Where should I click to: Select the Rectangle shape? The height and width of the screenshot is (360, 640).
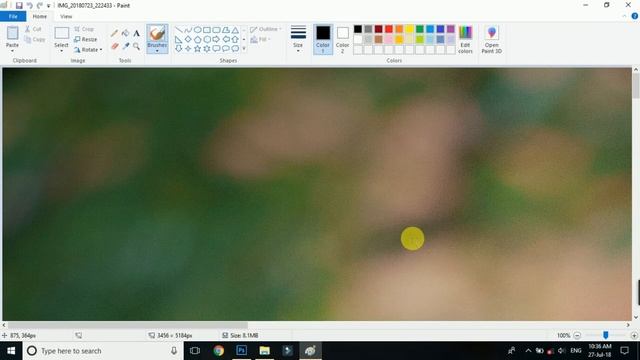pyautogui.click(x=207, y=30)
